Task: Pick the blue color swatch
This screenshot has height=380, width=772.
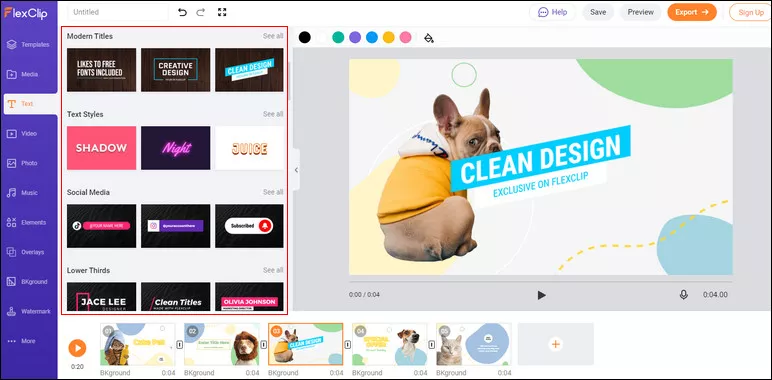Action: point(372,37)
